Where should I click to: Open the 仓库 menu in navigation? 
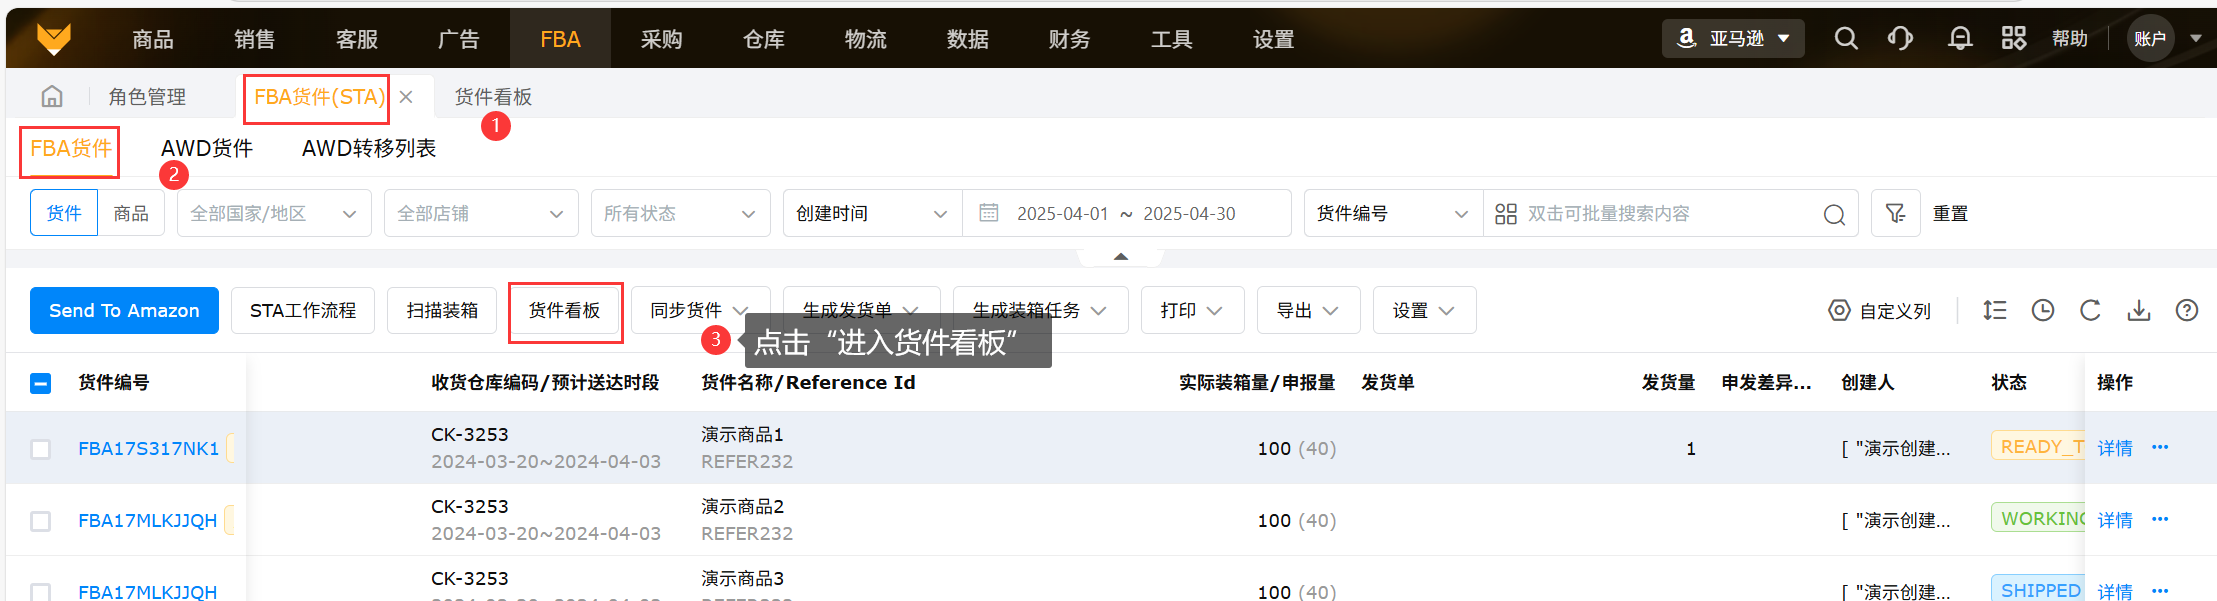[x=764, y=39]
